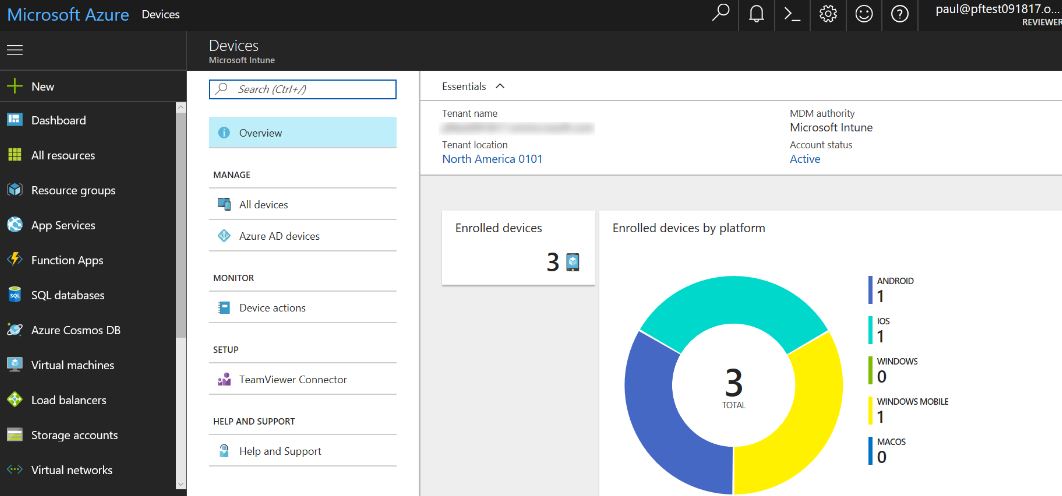The width and height of the screenshot is (1062, 496).
Task: Click the 'MDM authority' label
Action: [x=822, y=113]
